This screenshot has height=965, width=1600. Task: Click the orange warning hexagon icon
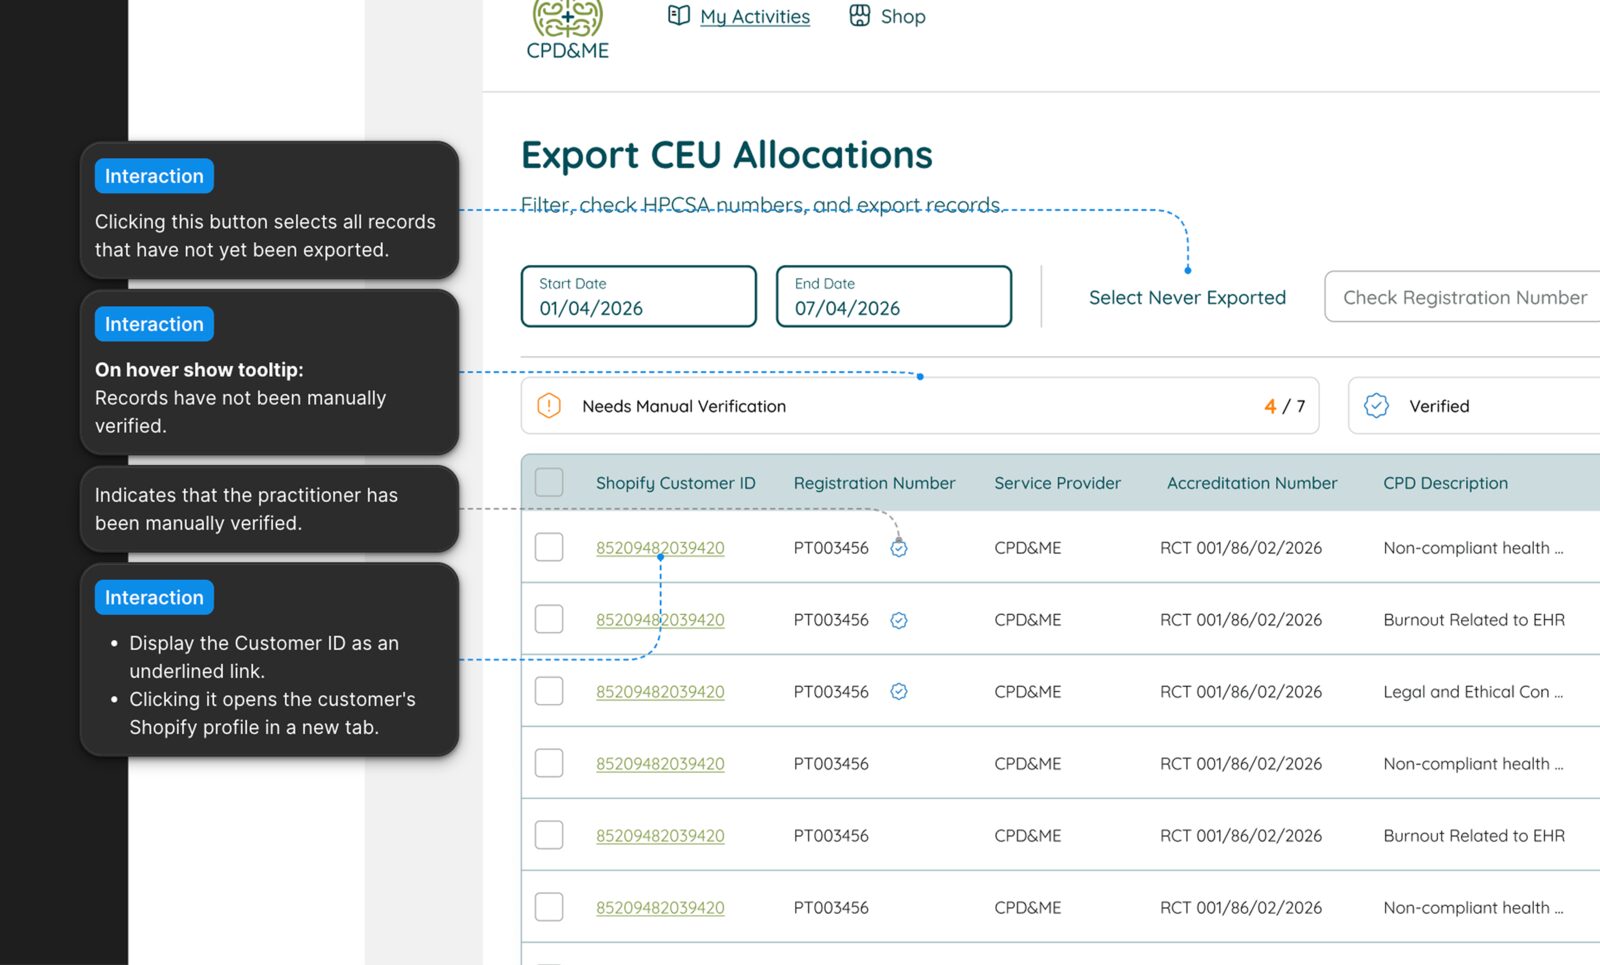pos(549,406)
